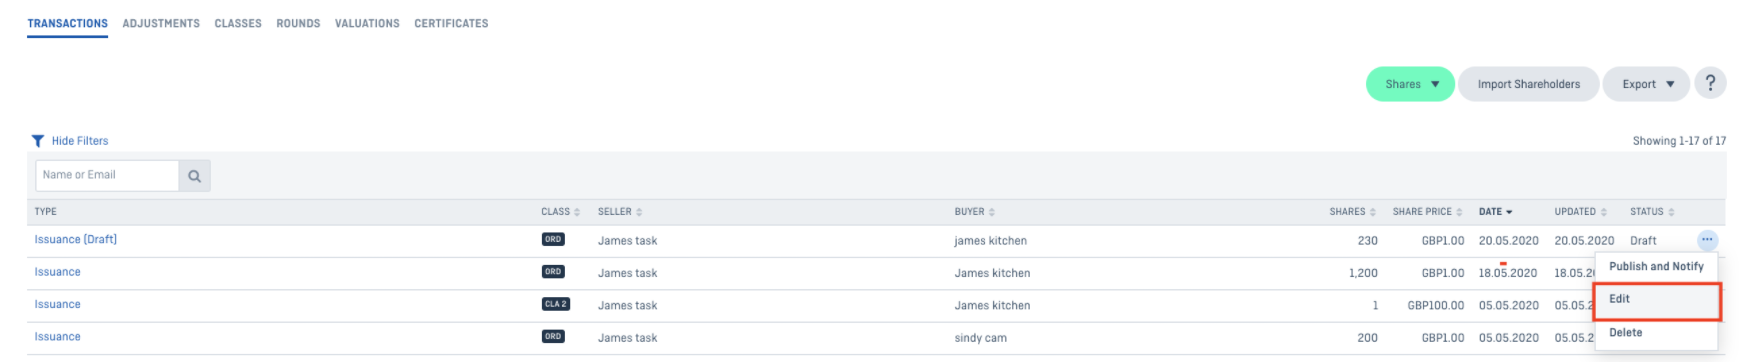Choose Publish and Notify option
This screenshot has height=362, width=1739.
click(1656, 266)
